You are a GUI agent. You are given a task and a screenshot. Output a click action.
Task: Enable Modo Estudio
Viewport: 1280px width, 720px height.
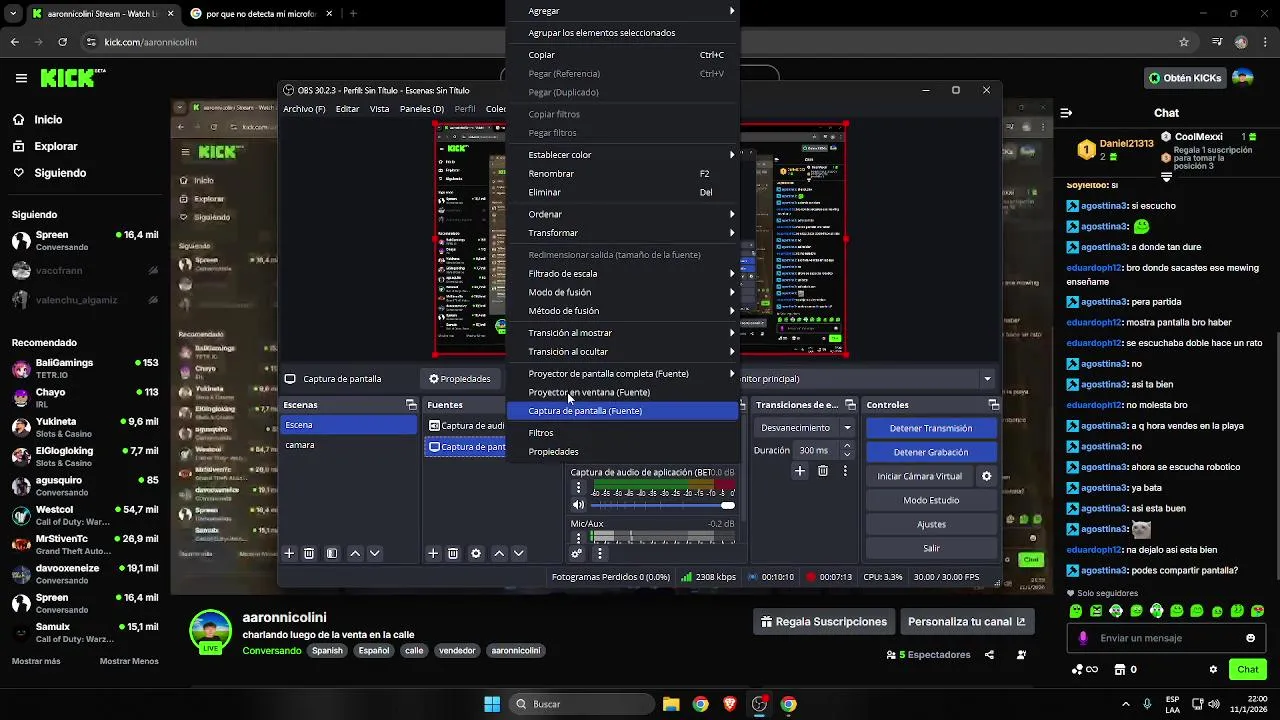[x=931, y=500]
